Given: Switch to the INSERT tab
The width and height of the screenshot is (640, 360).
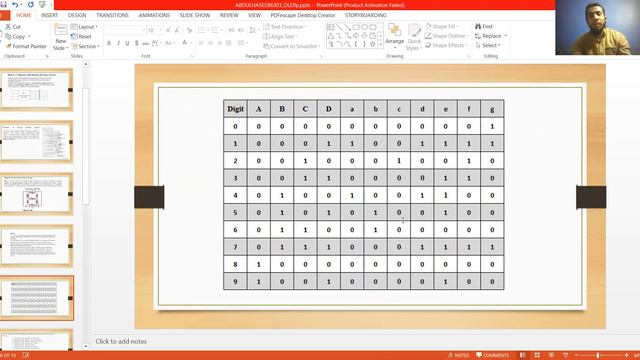Looking at the screenshot, I should coord(49,15).
